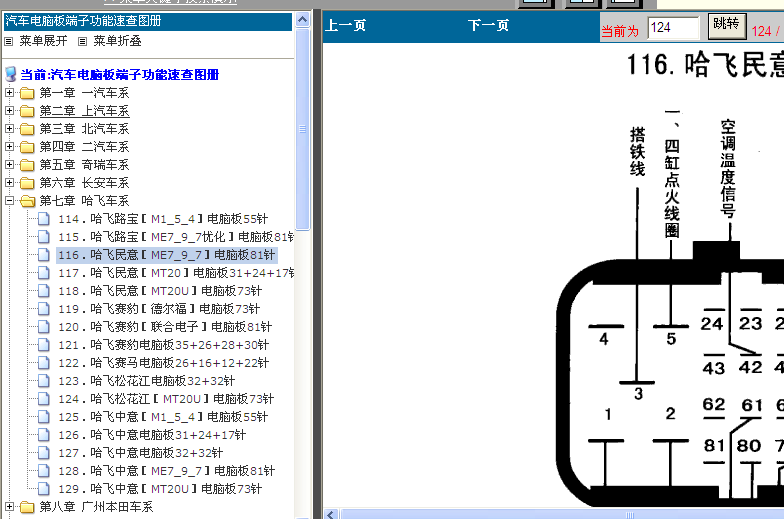Click page icon of item 129 哈飞中意

[x=44, y=488]
